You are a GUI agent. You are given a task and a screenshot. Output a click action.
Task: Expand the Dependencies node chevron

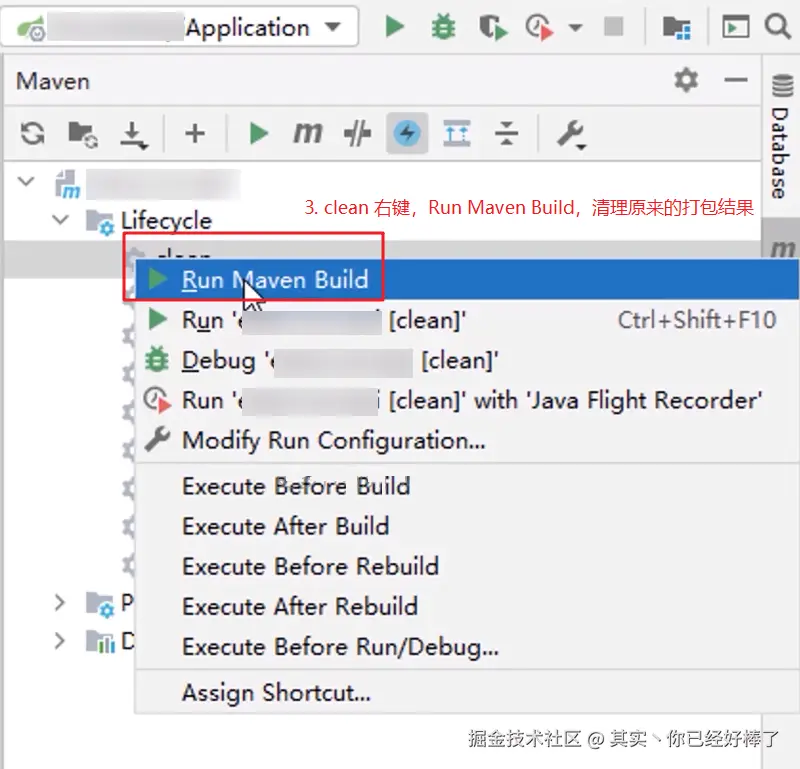[x=59, y=640]
